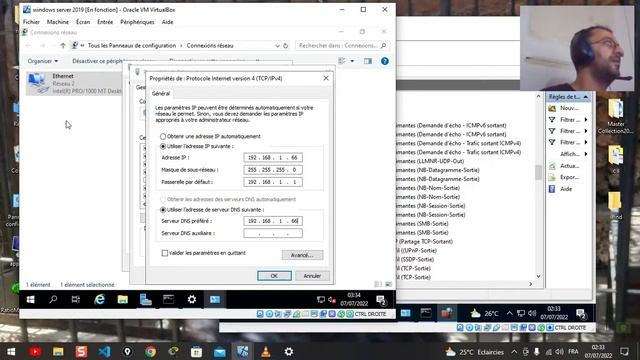Open the Avancé... settings button
The width and height of the screenshot is (640, 360).
pos(302,255)
